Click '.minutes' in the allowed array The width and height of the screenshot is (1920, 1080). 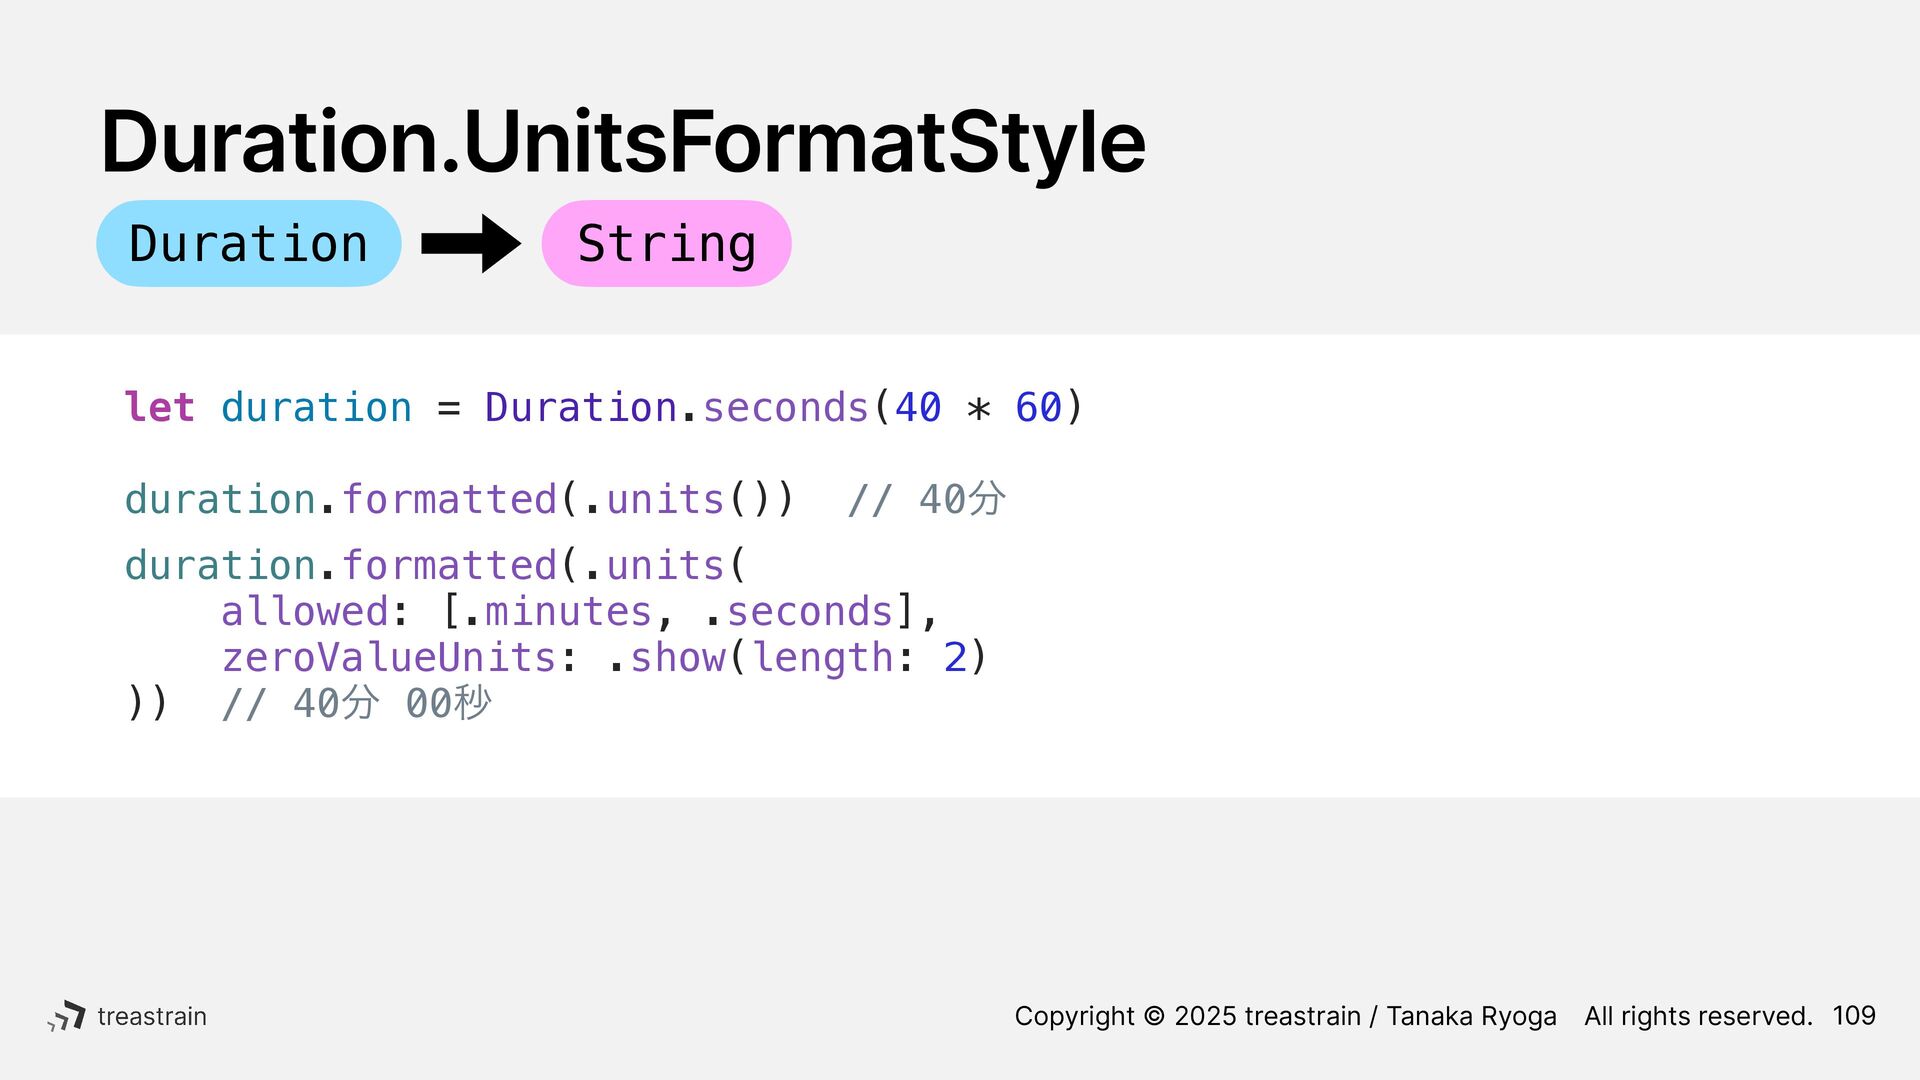558,611
